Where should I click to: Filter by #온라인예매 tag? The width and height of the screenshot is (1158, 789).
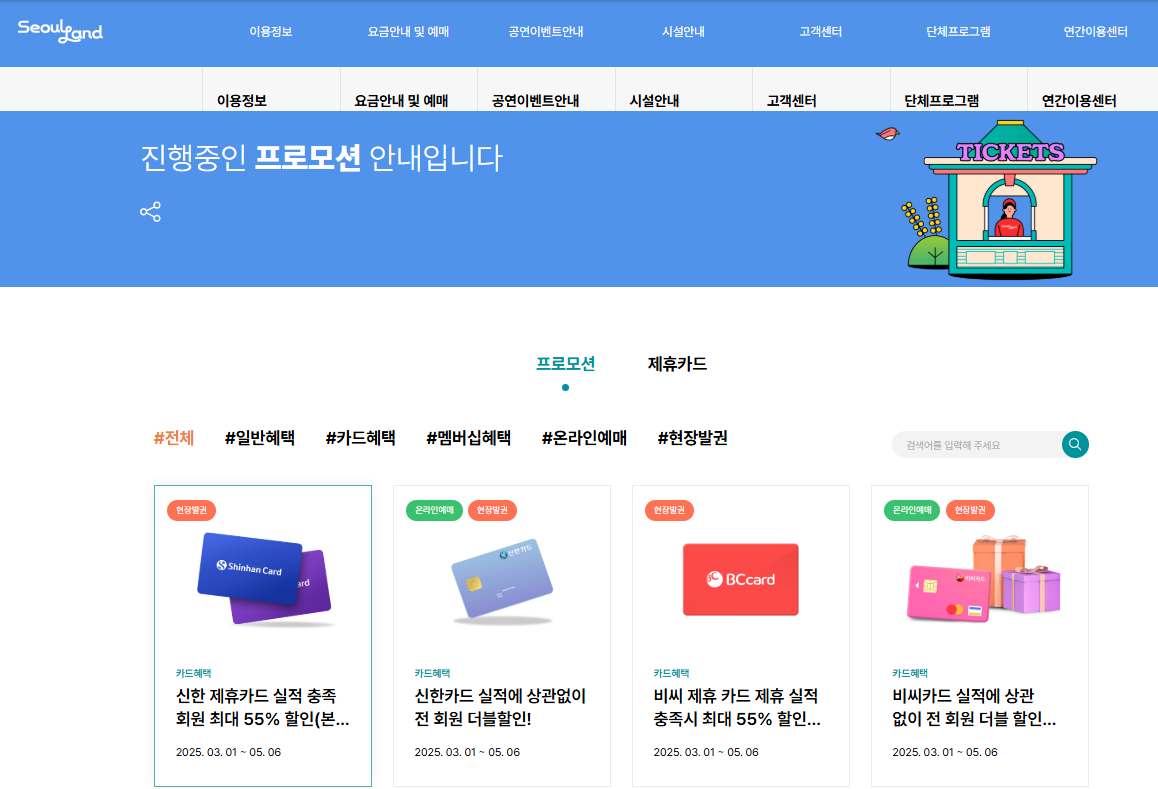point(584,437)
